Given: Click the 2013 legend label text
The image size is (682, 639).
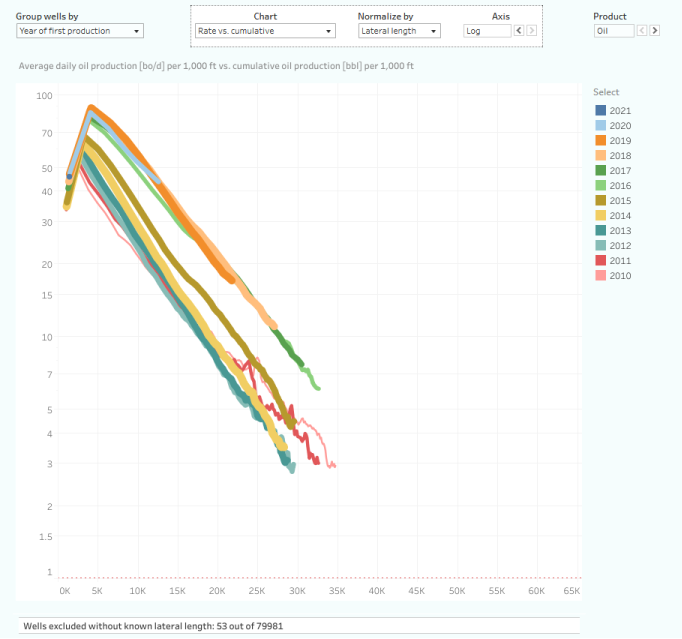Looking at the screenshot, I should click(x=620, y=231).
